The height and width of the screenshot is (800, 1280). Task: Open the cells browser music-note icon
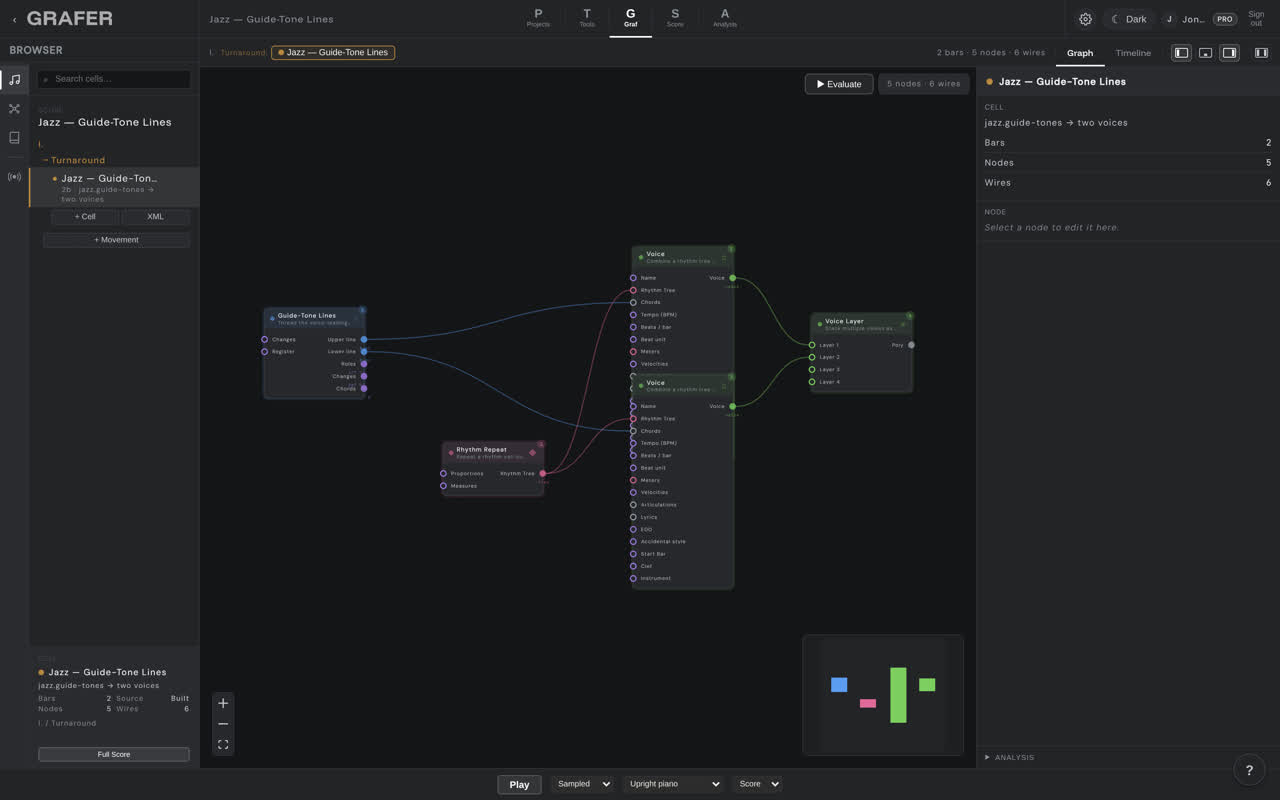pos(14,80)
